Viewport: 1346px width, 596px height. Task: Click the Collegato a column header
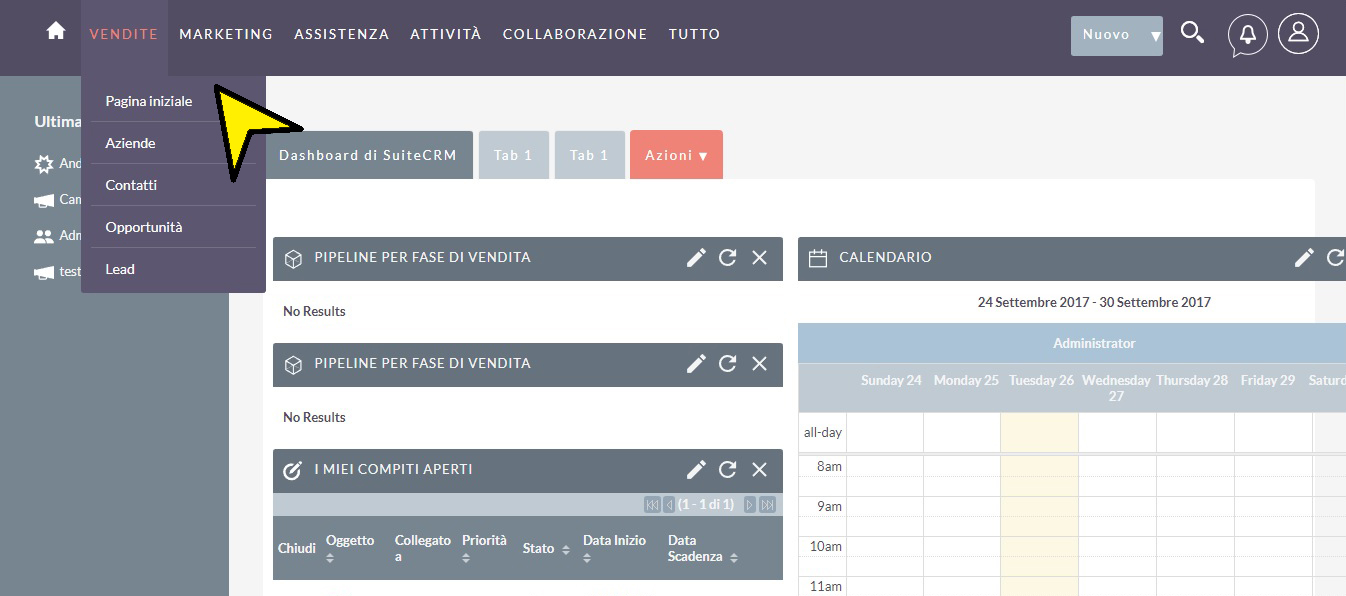(422, 548)
